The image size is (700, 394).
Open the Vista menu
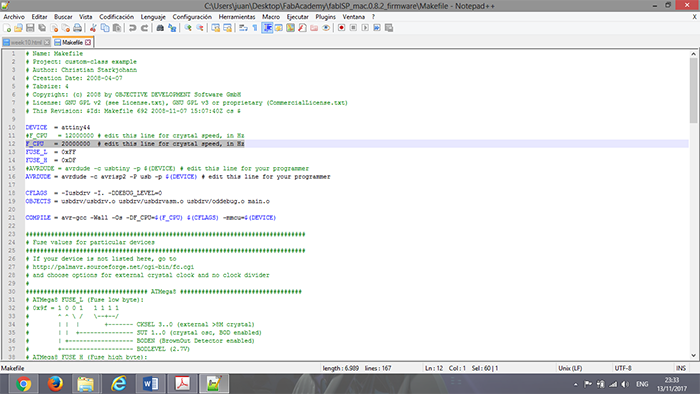pyautogui.click(x=85, y=17)
